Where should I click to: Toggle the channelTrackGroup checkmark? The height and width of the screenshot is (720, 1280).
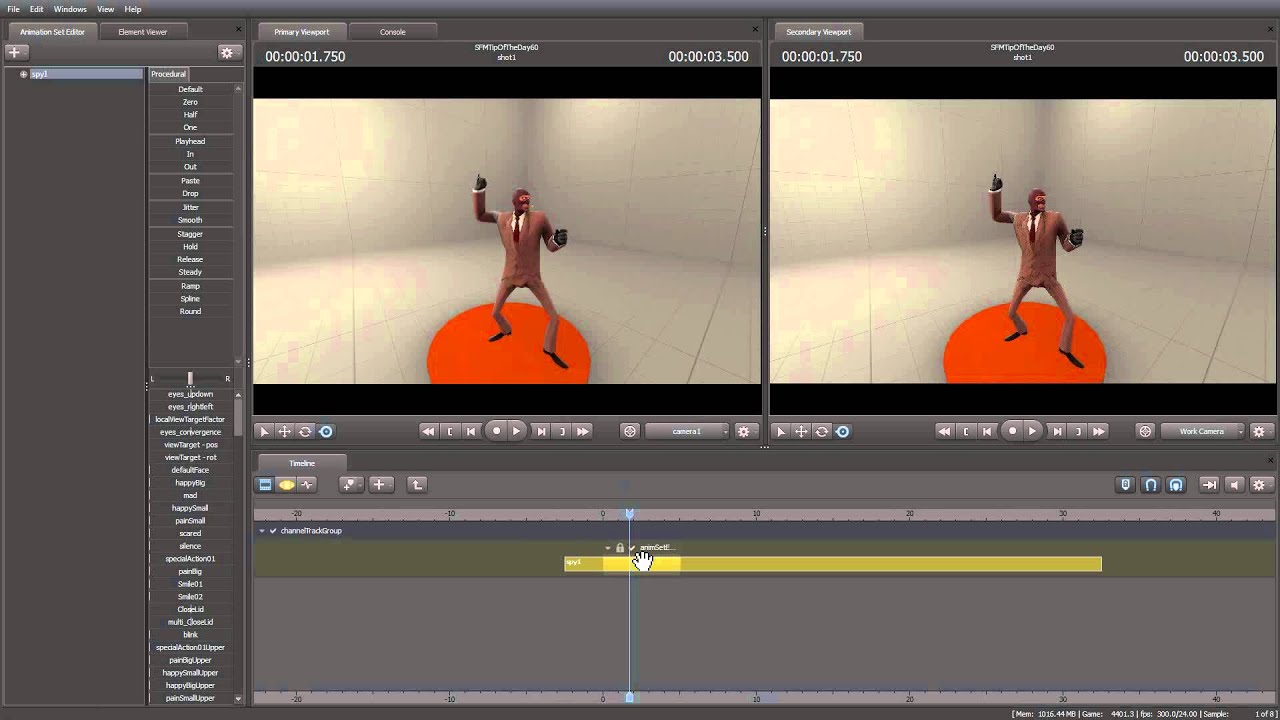pyautogui.click(x=273, y=531)
